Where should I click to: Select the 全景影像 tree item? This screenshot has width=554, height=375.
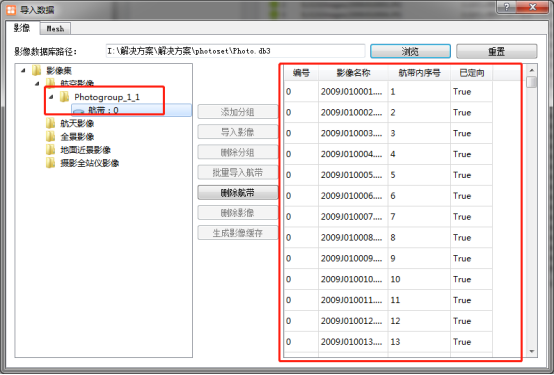click(x=77, y=136)
